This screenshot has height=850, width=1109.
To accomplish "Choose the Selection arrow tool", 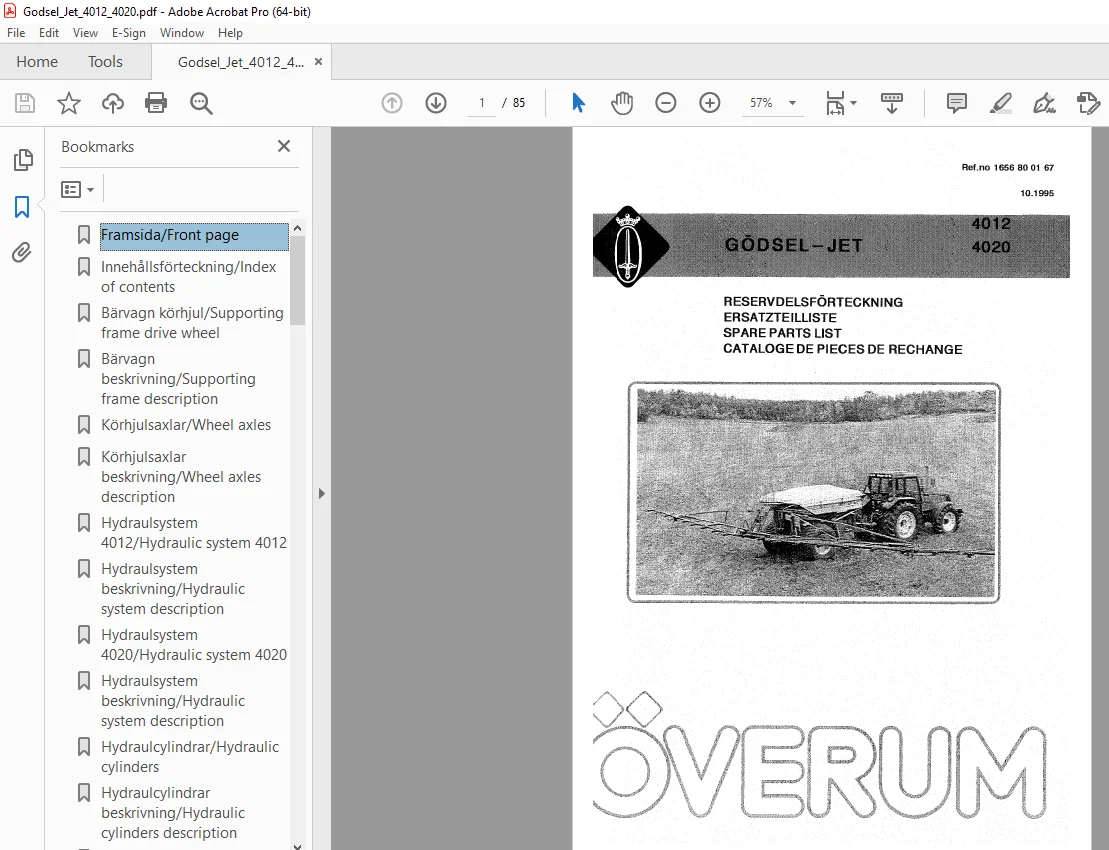I will point(578,103).
